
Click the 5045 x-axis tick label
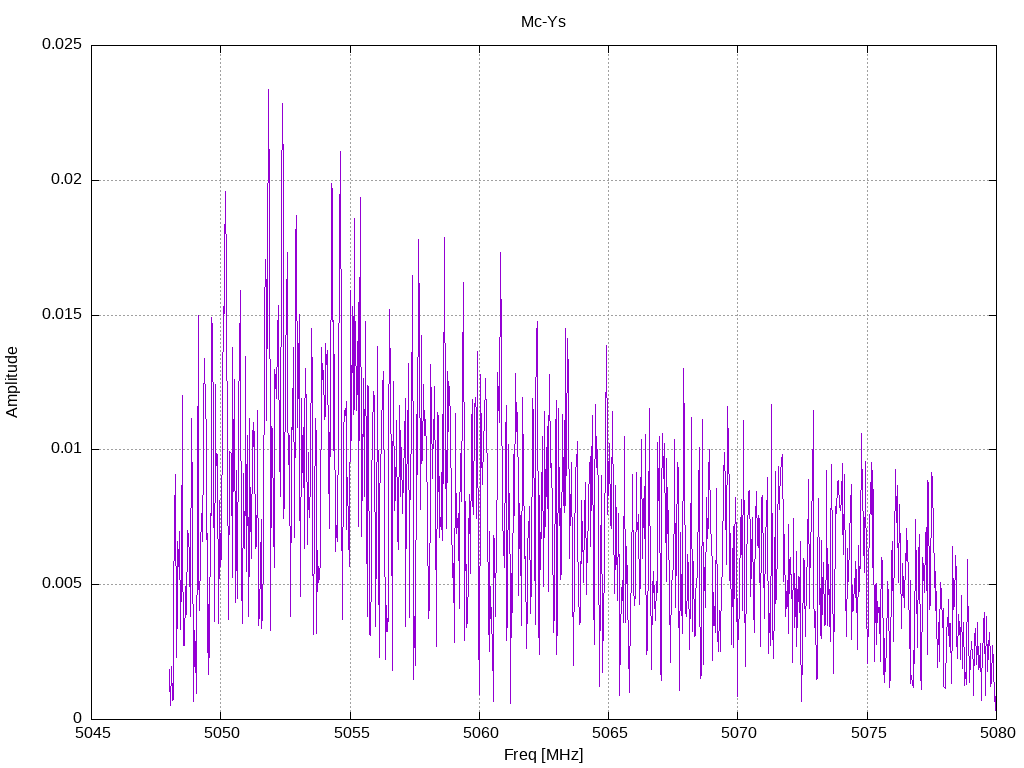click(x=93, y=733)
